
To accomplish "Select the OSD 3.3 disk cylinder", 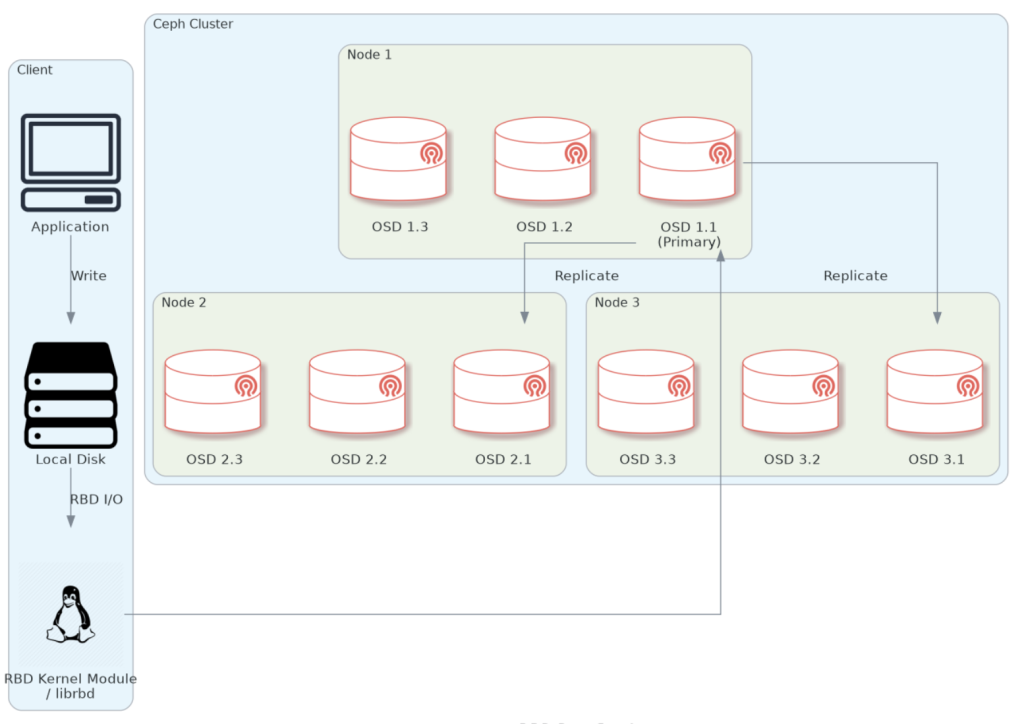I will (x=646, y=392).
